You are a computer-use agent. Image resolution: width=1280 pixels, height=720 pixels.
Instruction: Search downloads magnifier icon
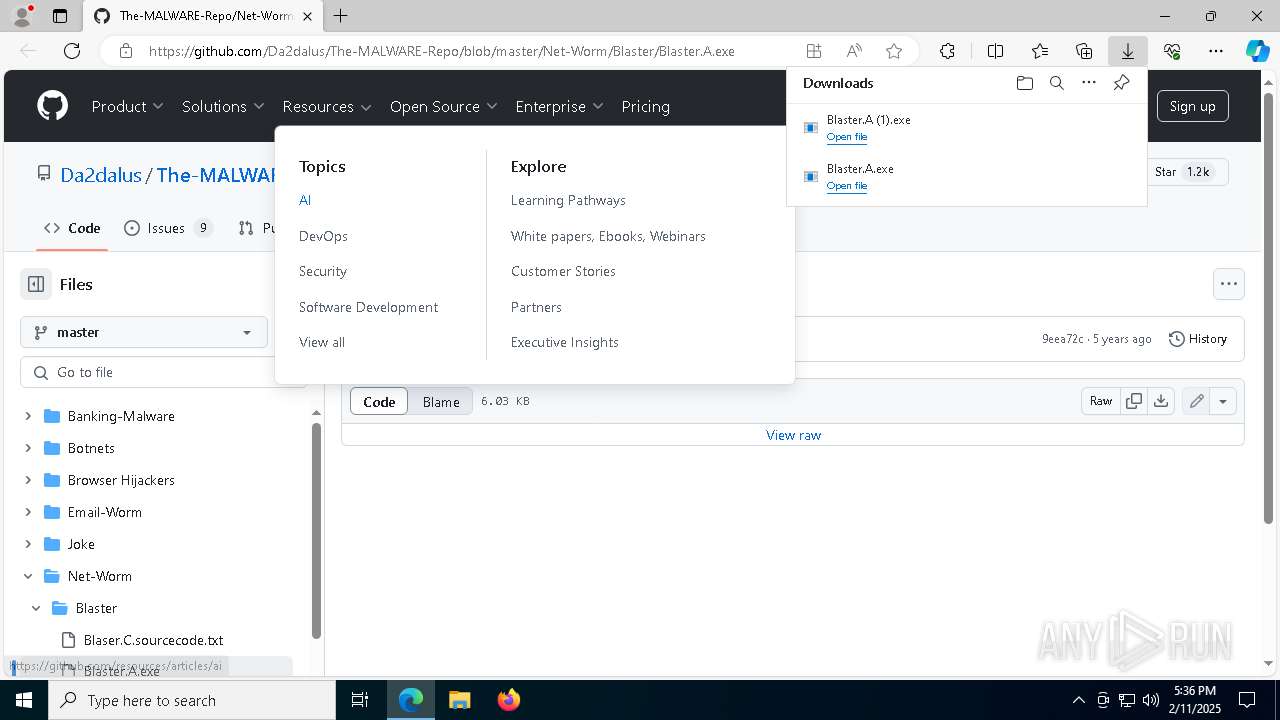click(1056, 83)
